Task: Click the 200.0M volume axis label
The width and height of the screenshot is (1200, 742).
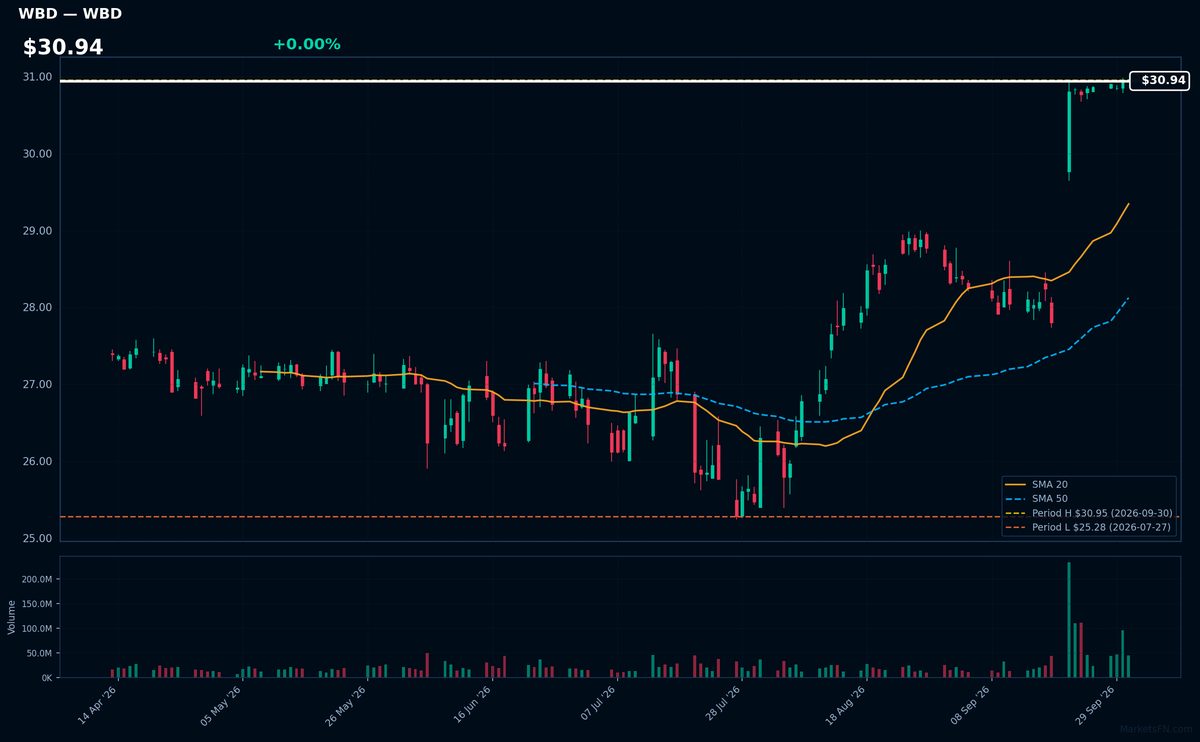Action: pos(36,580)
